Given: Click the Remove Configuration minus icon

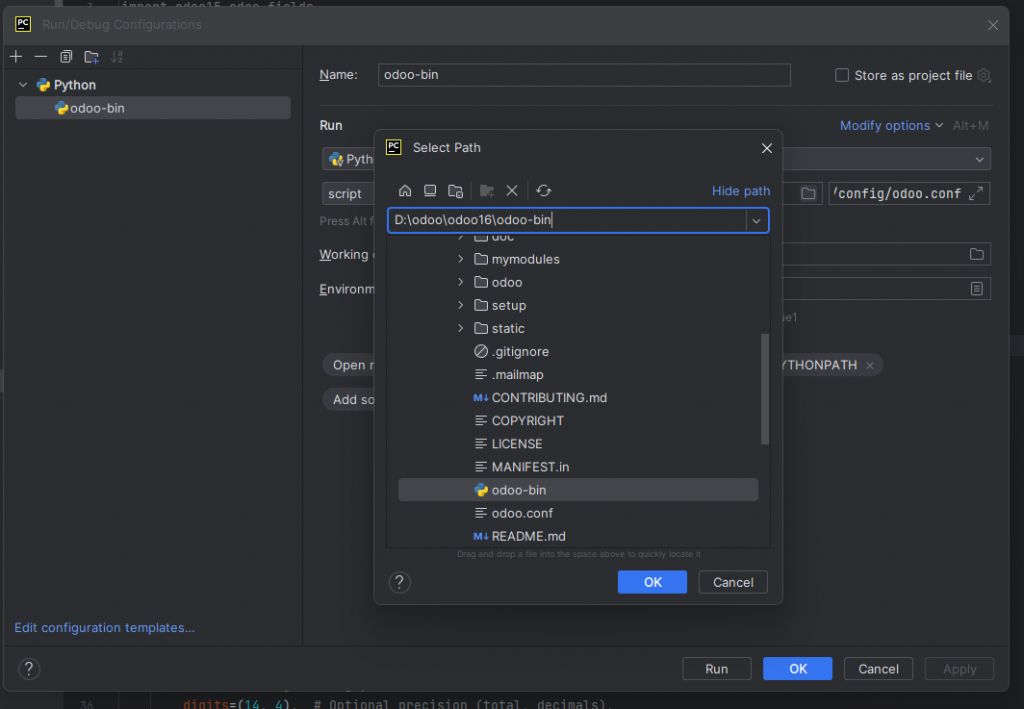Looking at the screenshot, I should point(40,57).
